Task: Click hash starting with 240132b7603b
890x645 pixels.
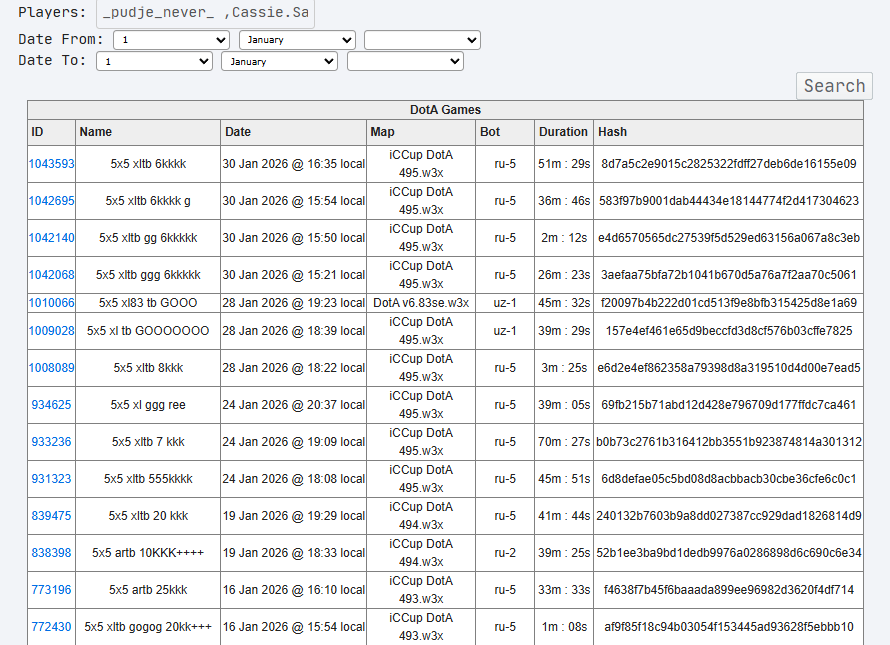Action: [729, 516]
